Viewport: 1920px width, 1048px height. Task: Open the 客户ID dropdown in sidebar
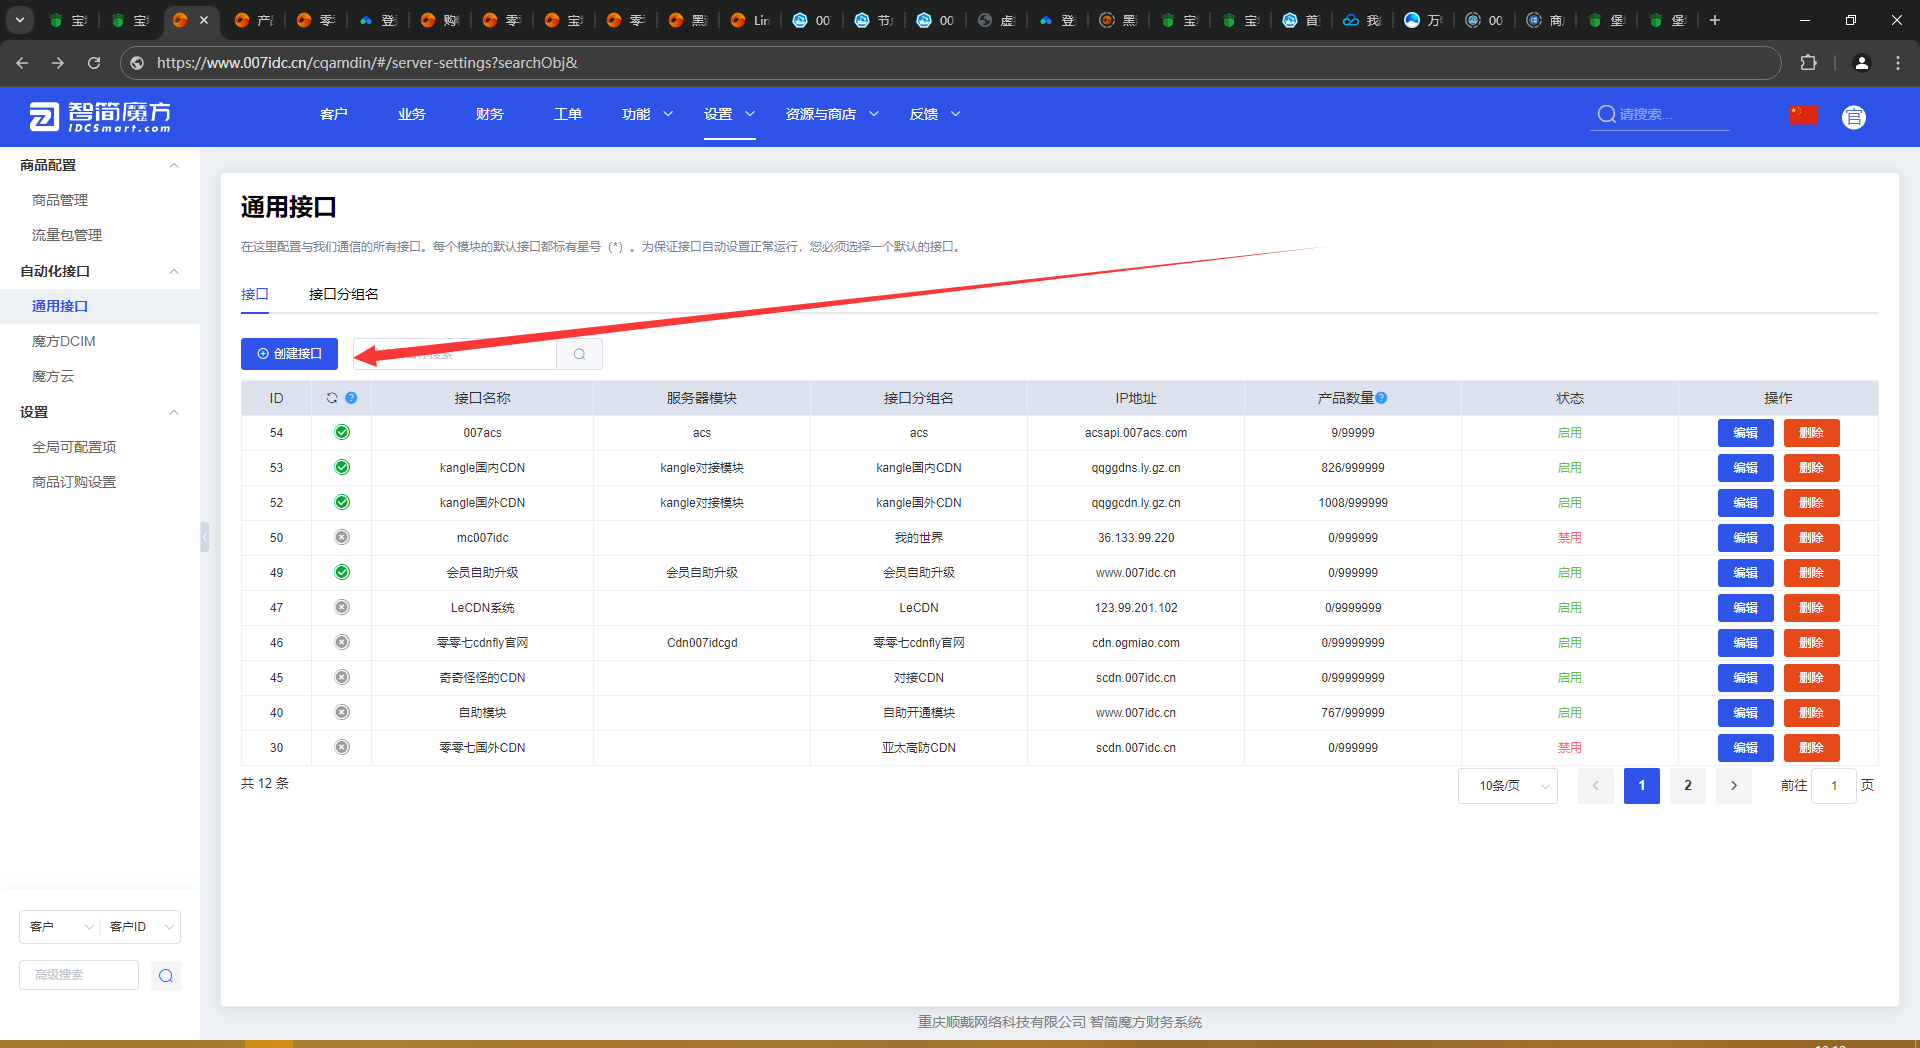tap(141, 927)
